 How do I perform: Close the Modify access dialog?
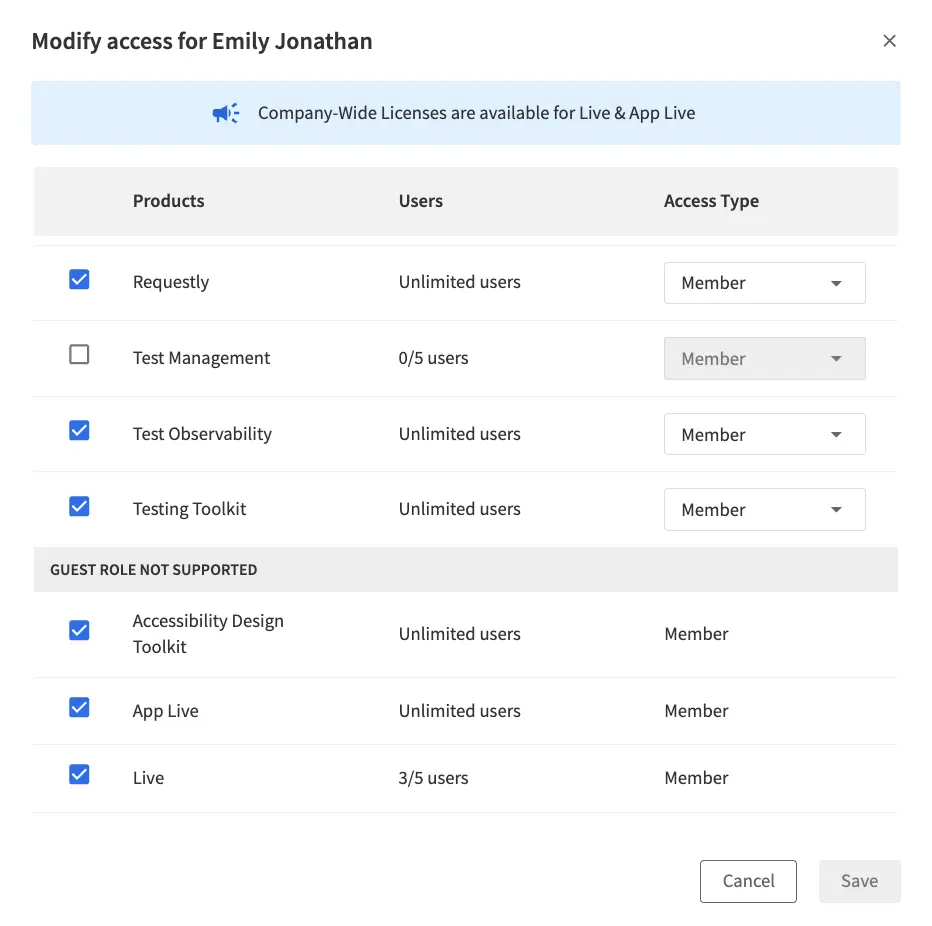click(x=889, y=41)
